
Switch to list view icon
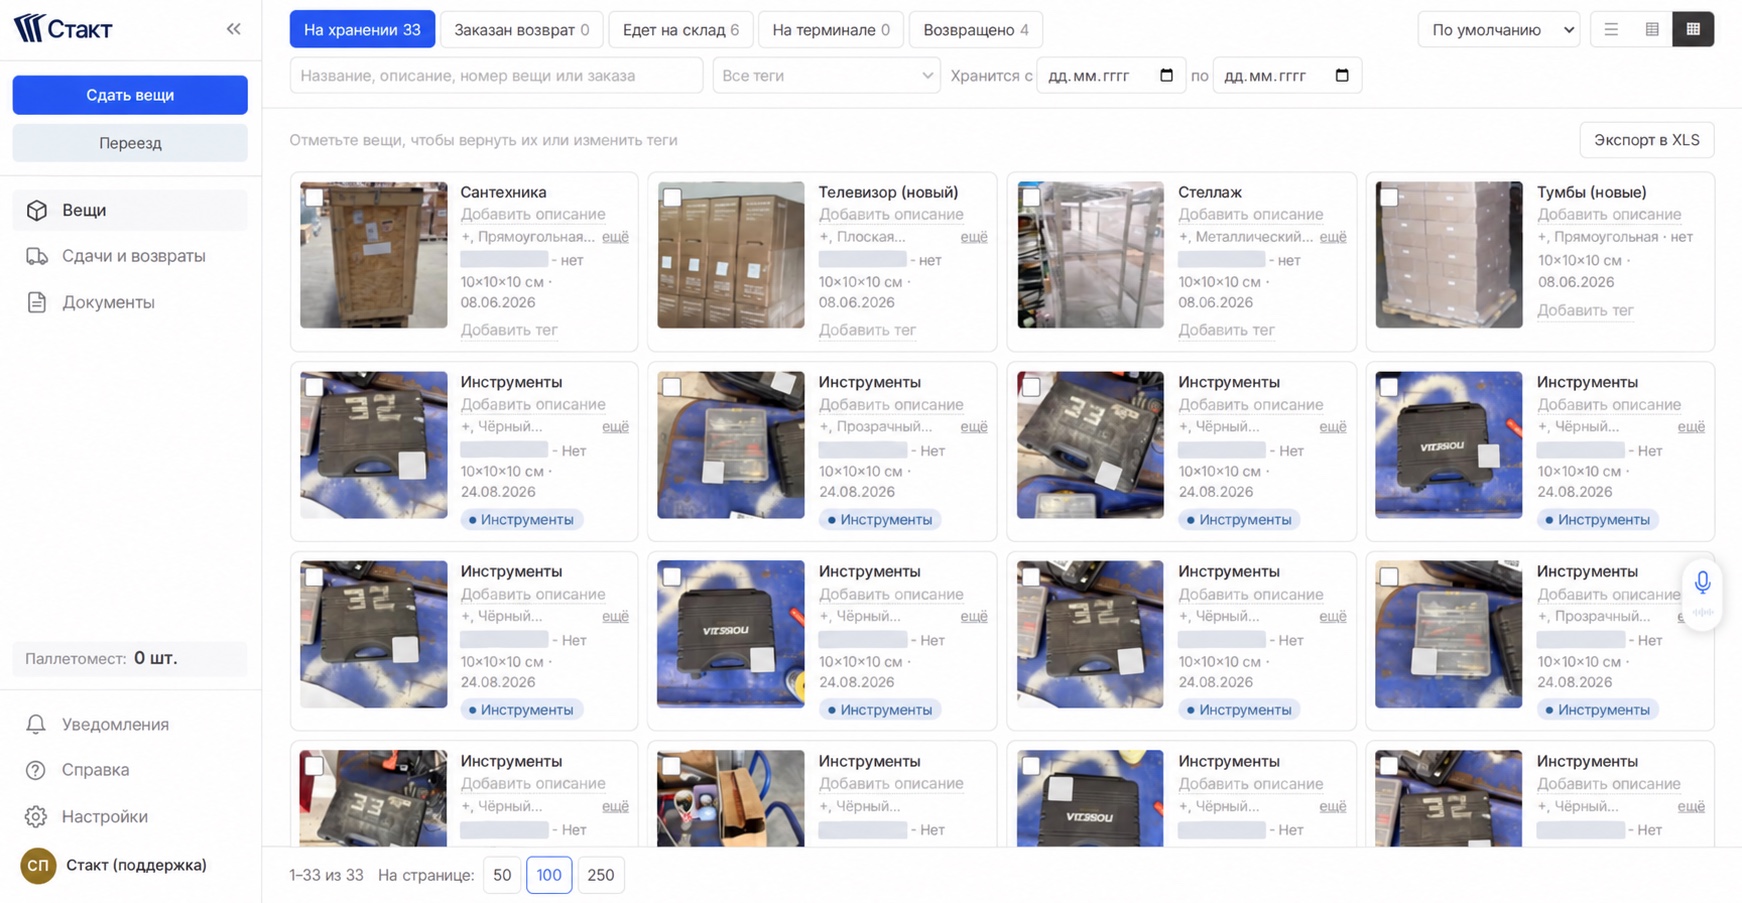tap(1611, 29)
